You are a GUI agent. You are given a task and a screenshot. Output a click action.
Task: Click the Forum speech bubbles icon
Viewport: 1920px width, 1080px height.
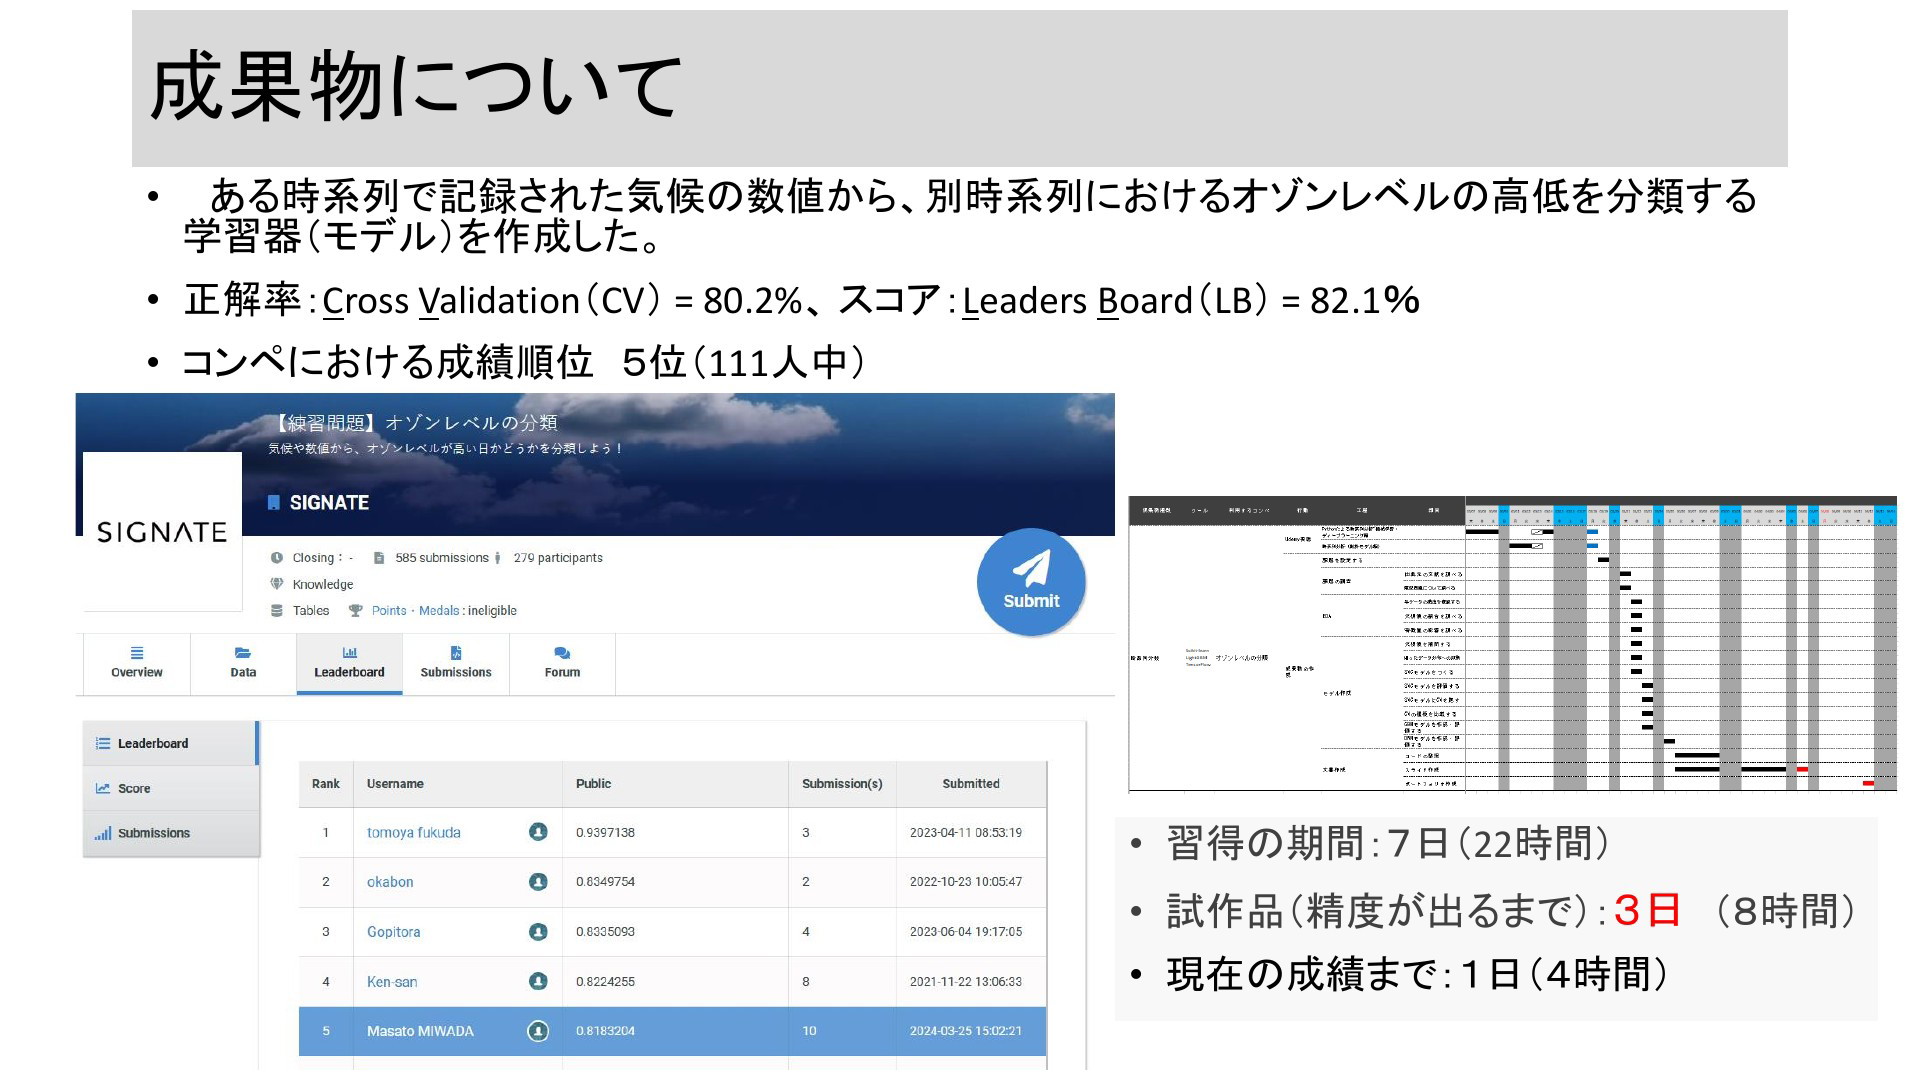[x=562, y=653]
